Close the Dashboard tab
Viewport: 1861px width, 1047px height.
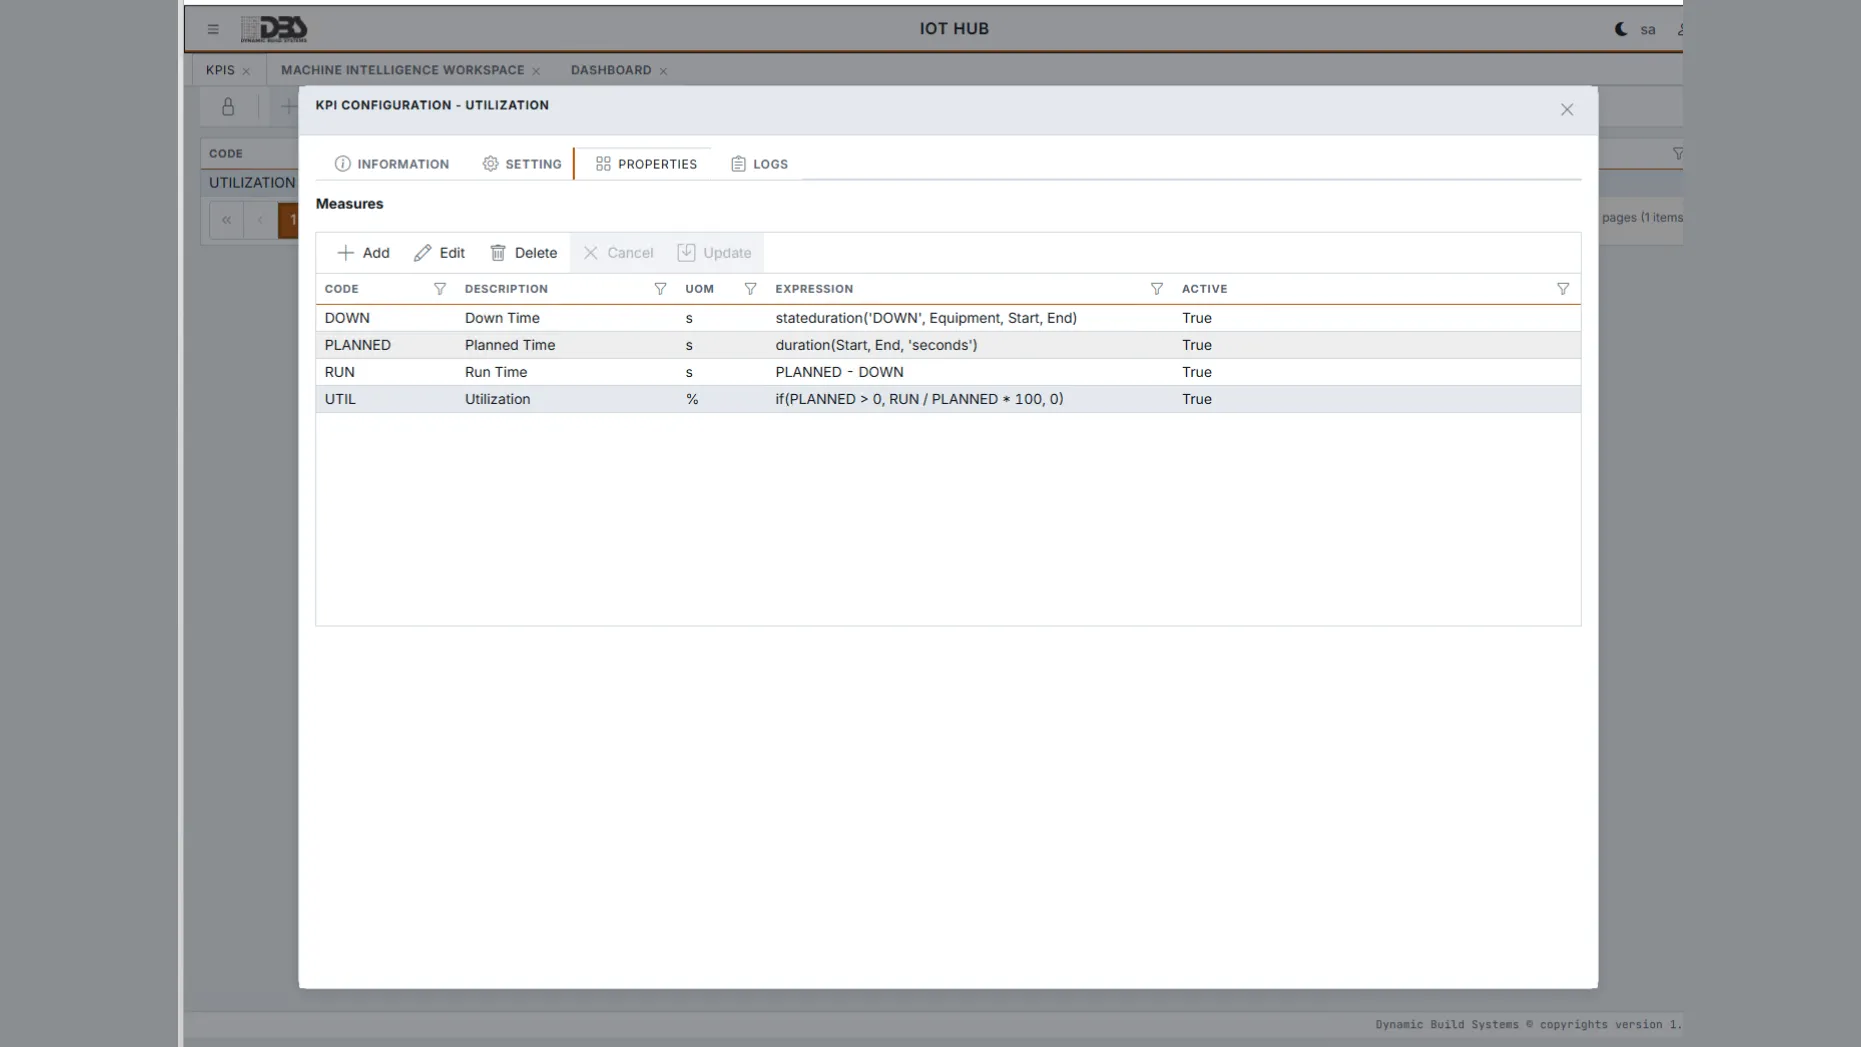[663, 71]
